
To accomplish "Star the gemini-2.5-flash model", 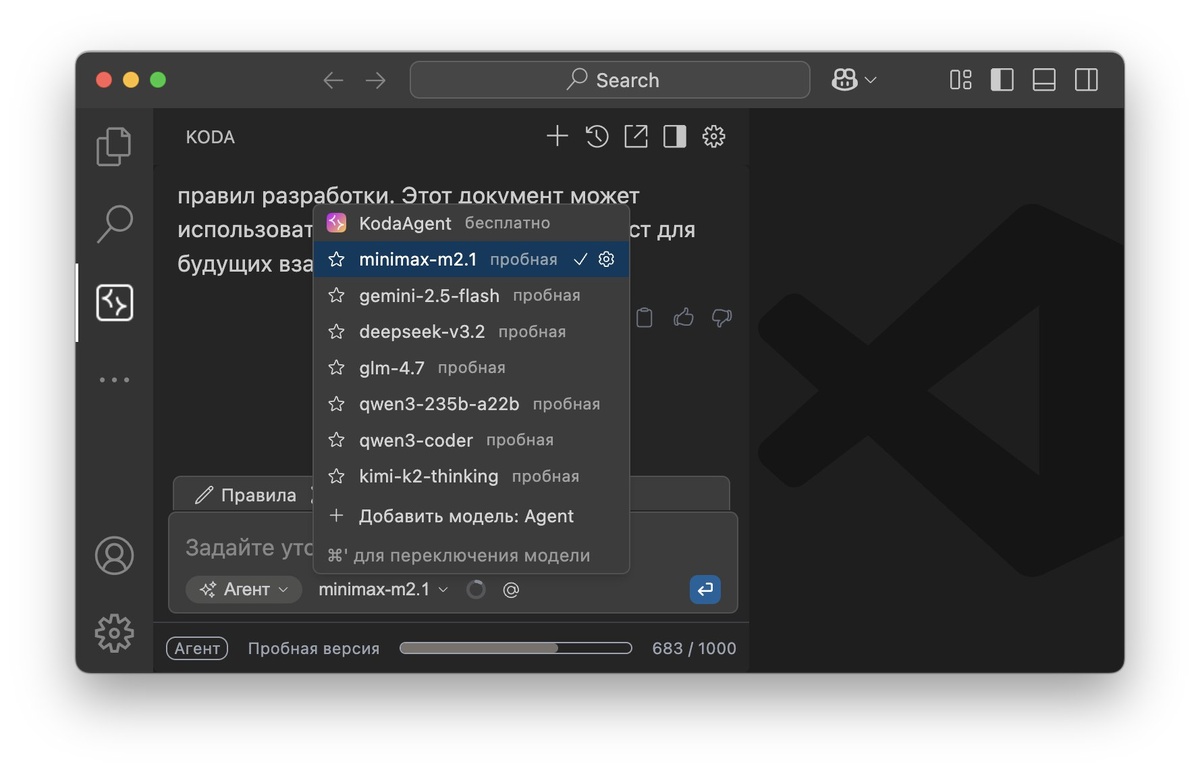I will [337, 295].
